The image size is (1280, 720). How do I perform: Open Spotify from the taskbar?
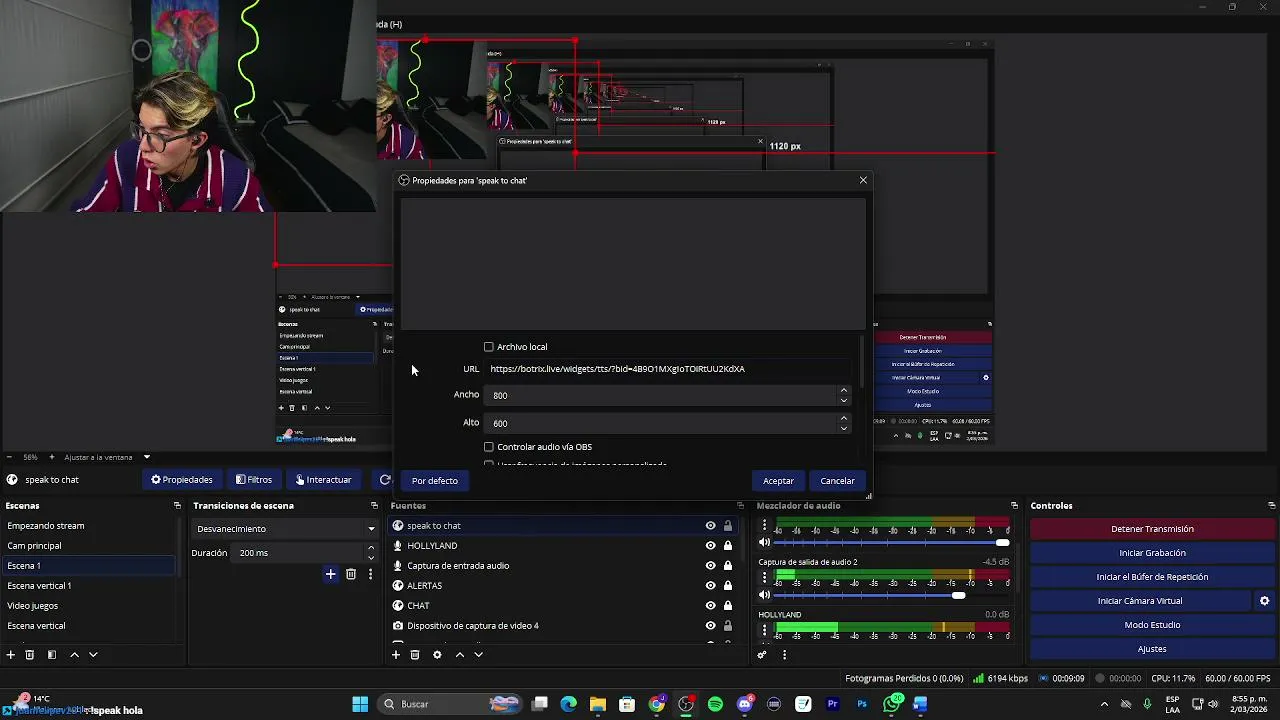(x=715, y=704)
